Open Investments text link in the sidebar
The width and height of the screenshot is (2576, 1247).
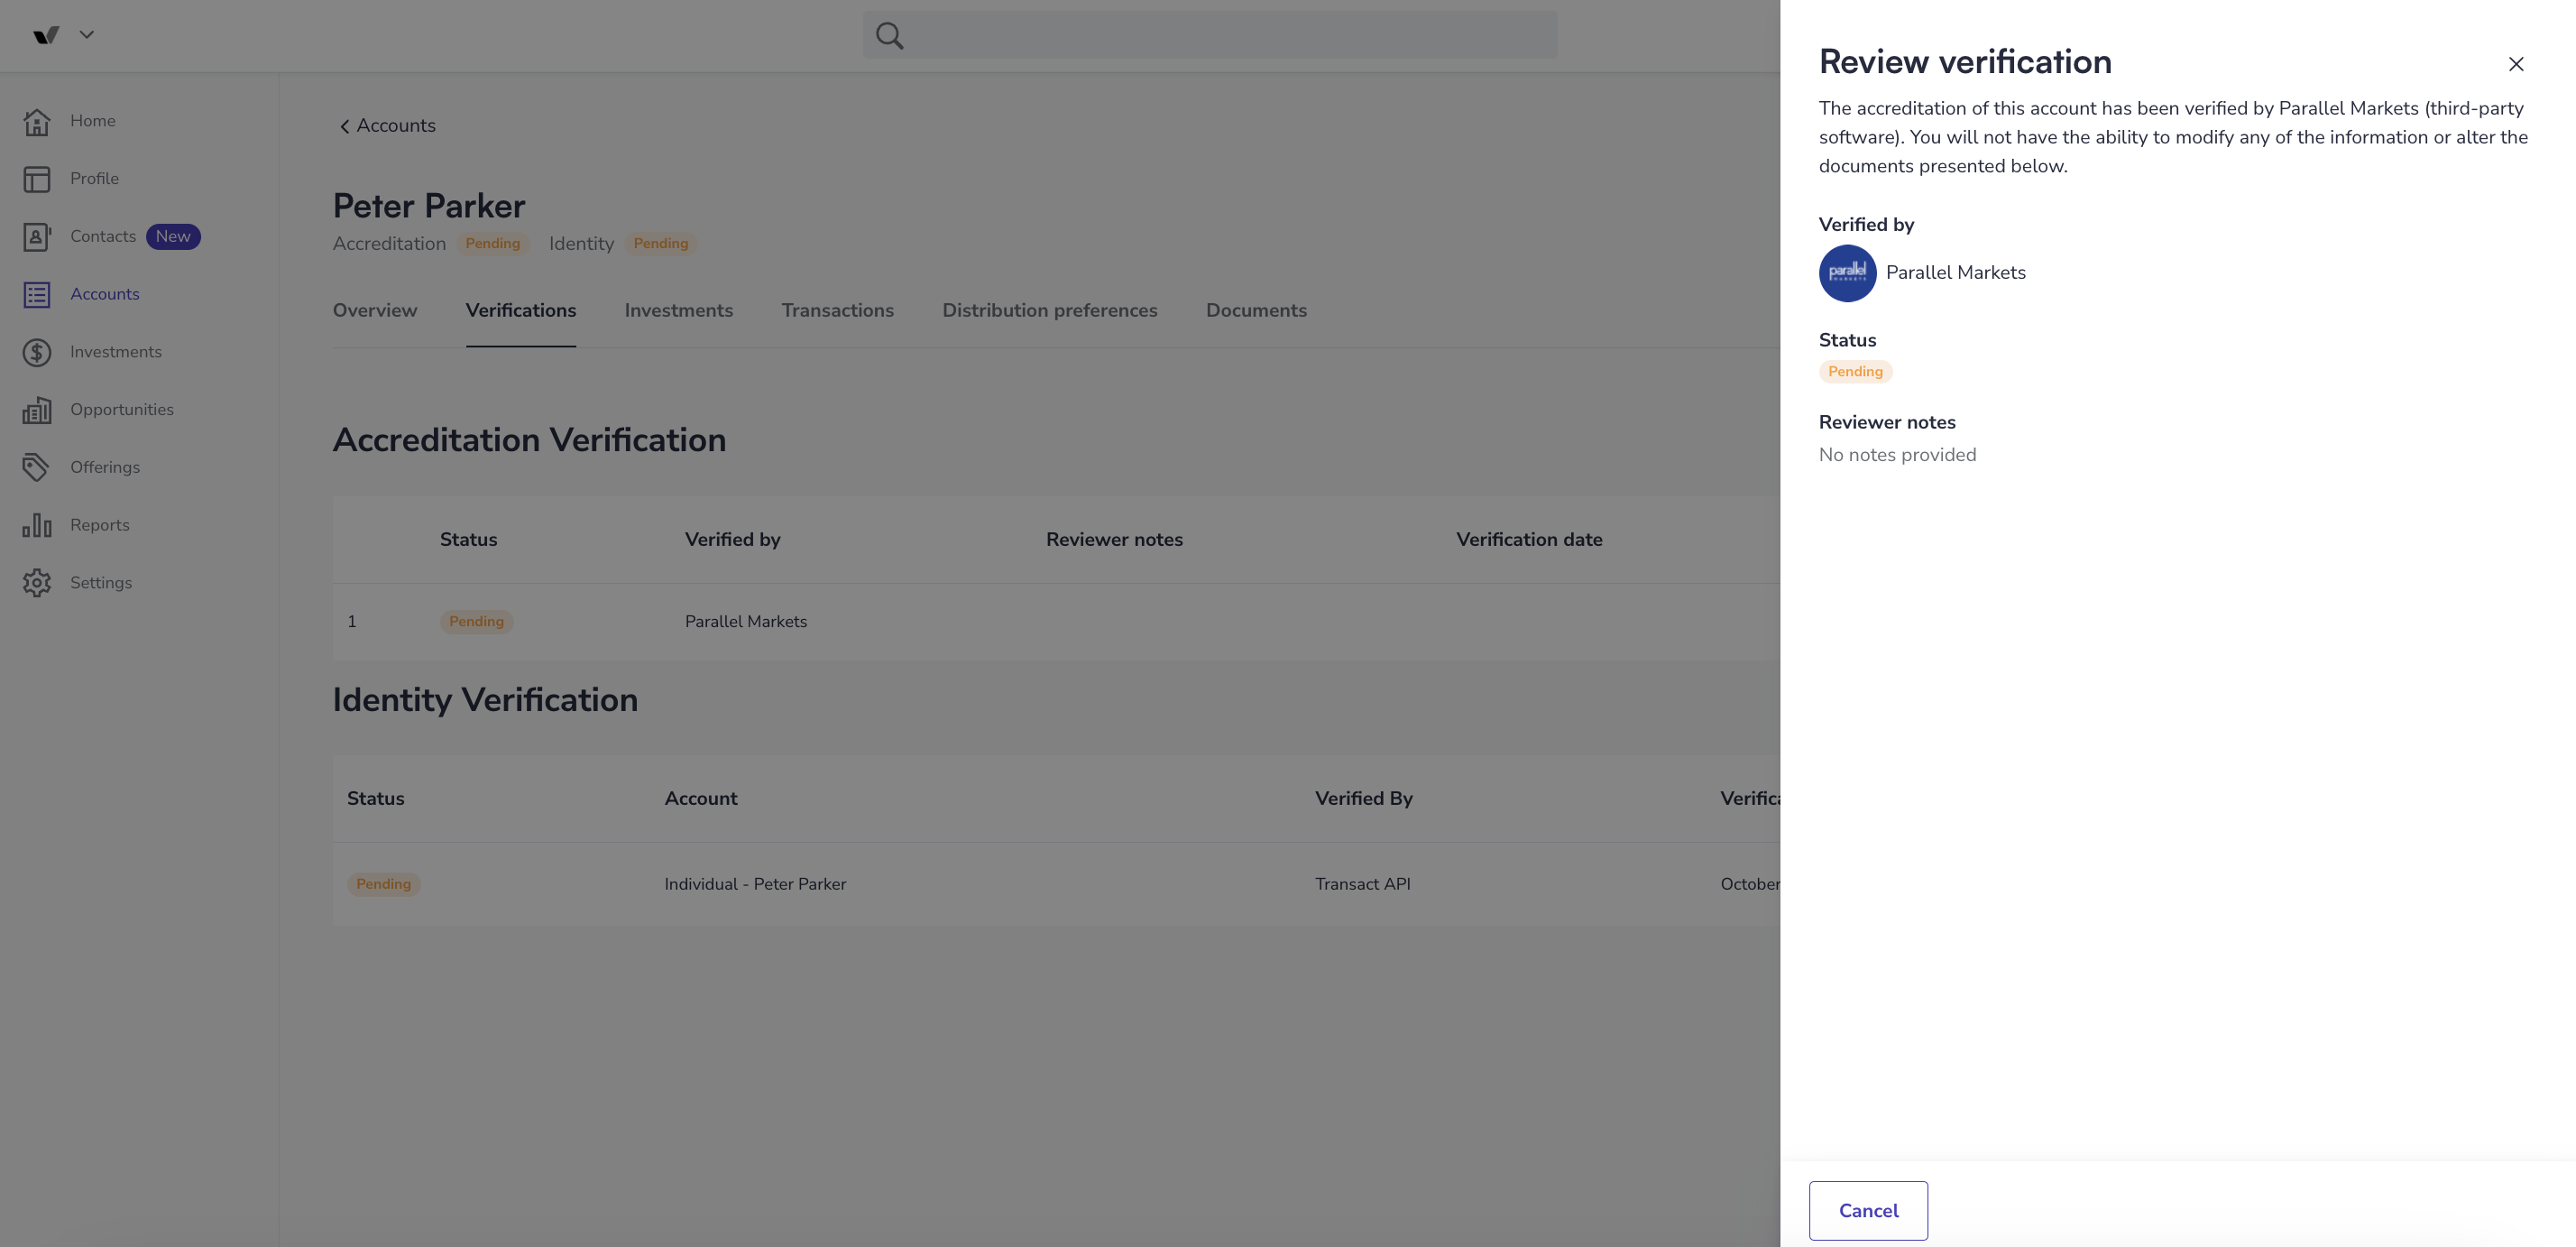coord(116,352)
